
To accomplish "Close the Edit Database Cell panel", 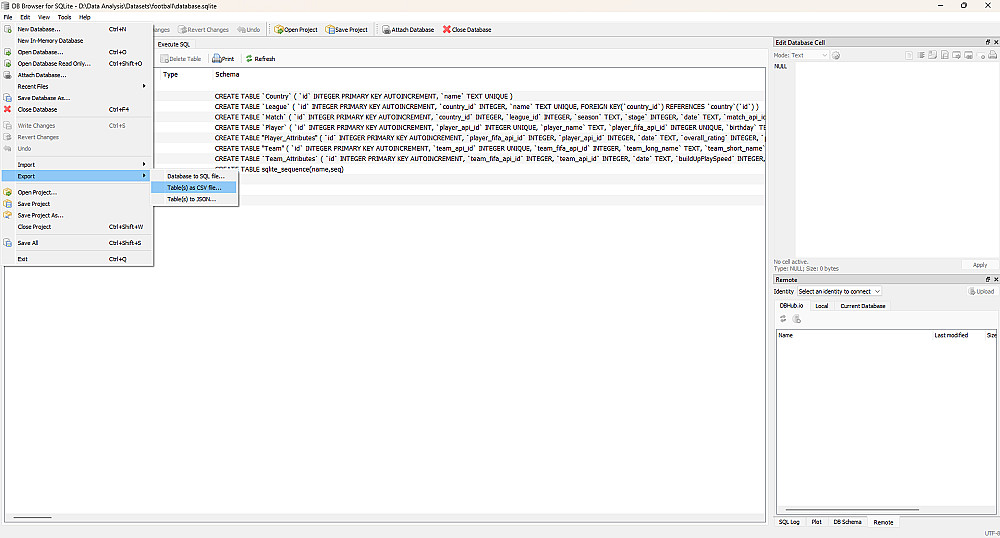I will 996,42.
